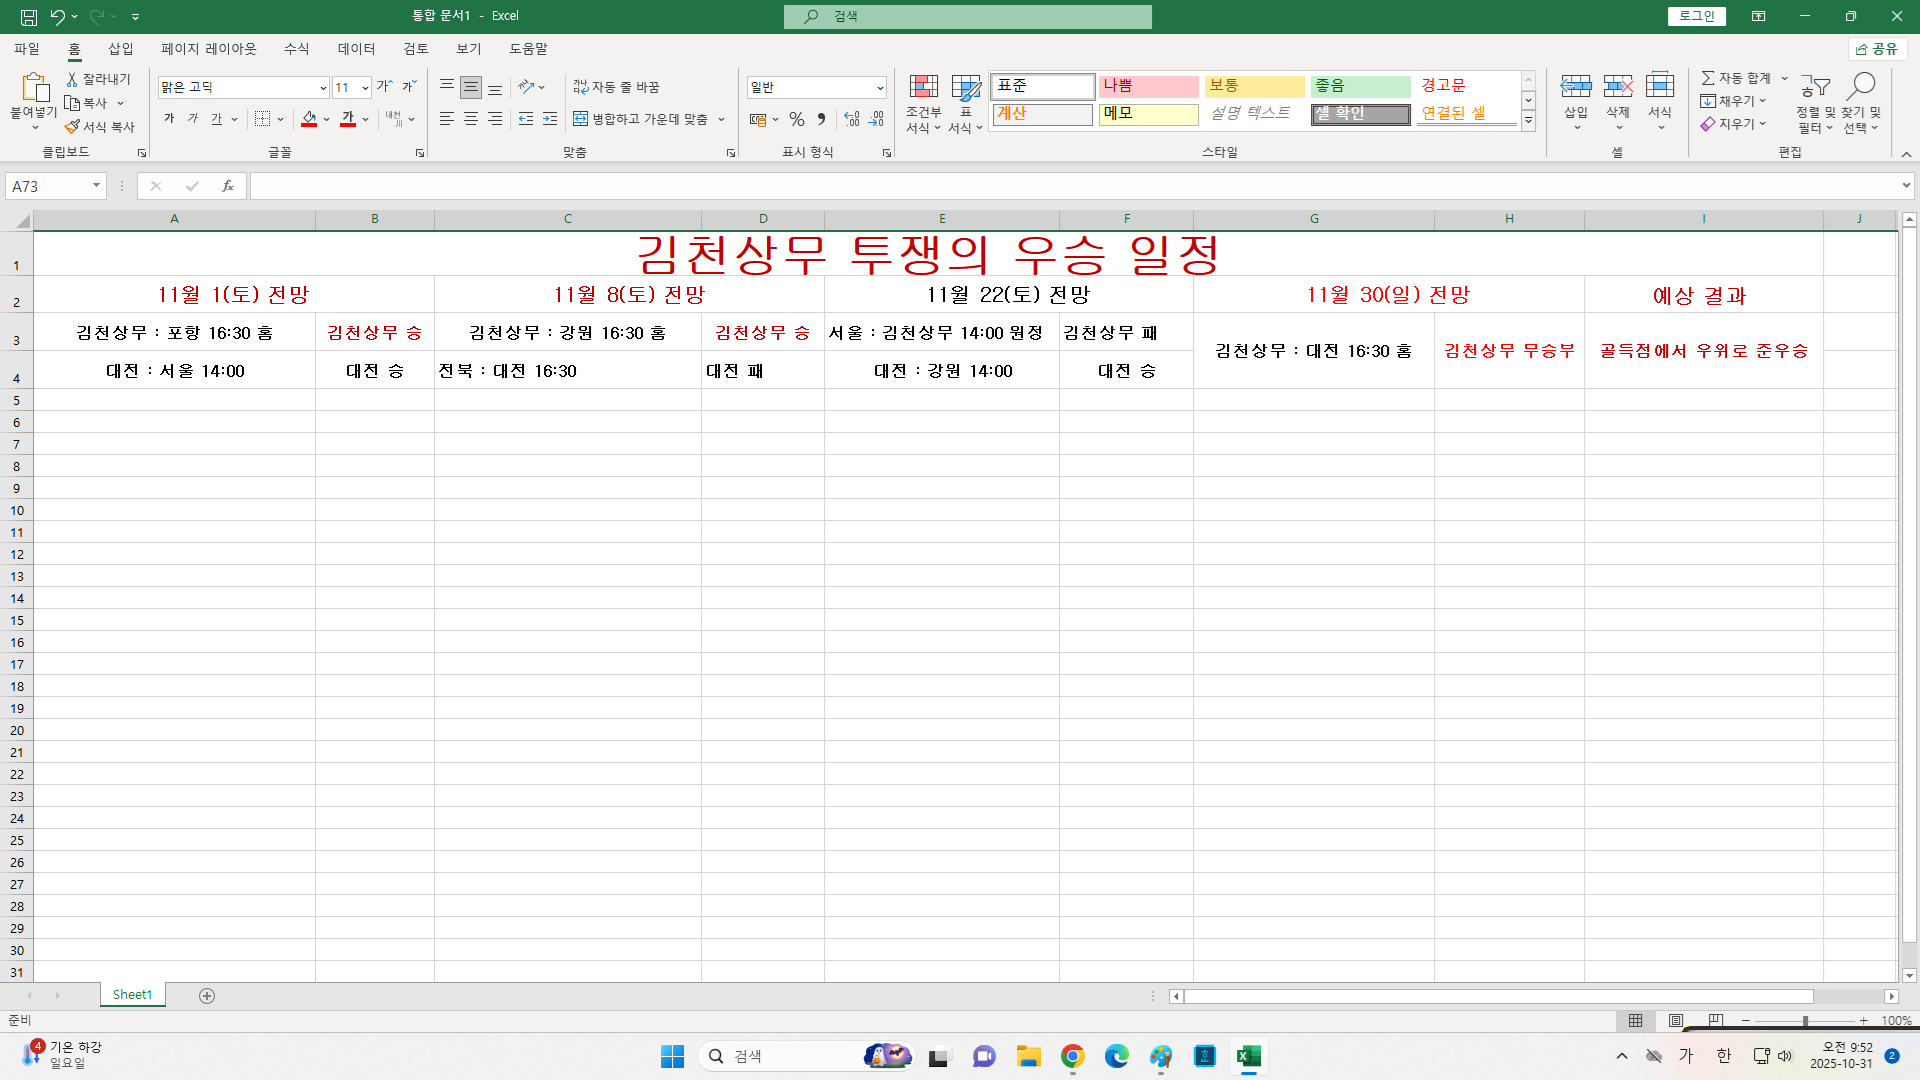Apply the Neutral (보통) cell style
This screenshot has height=1080, width=1920.
(1254, 86)
